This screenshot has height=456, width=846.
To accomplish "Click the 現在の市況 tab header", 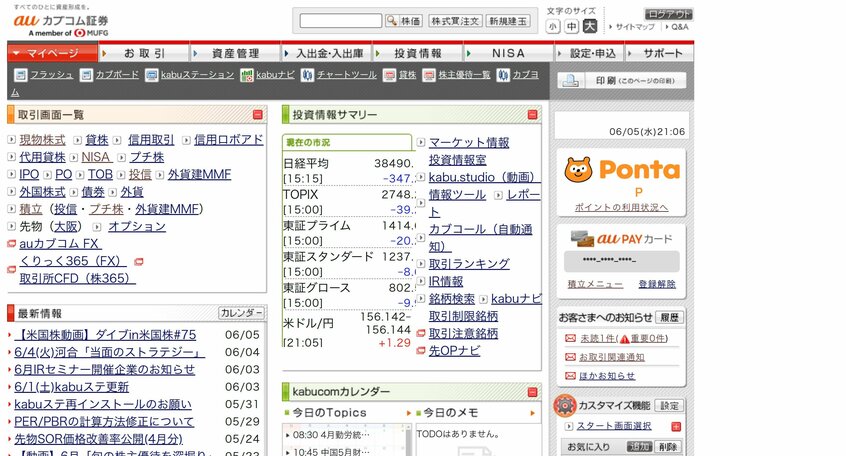I will coord(347,142).
